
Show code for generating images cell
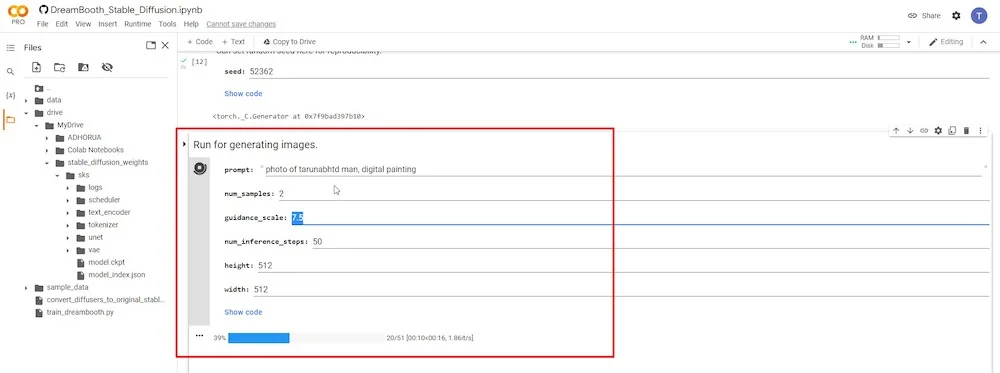click(243, 312)
